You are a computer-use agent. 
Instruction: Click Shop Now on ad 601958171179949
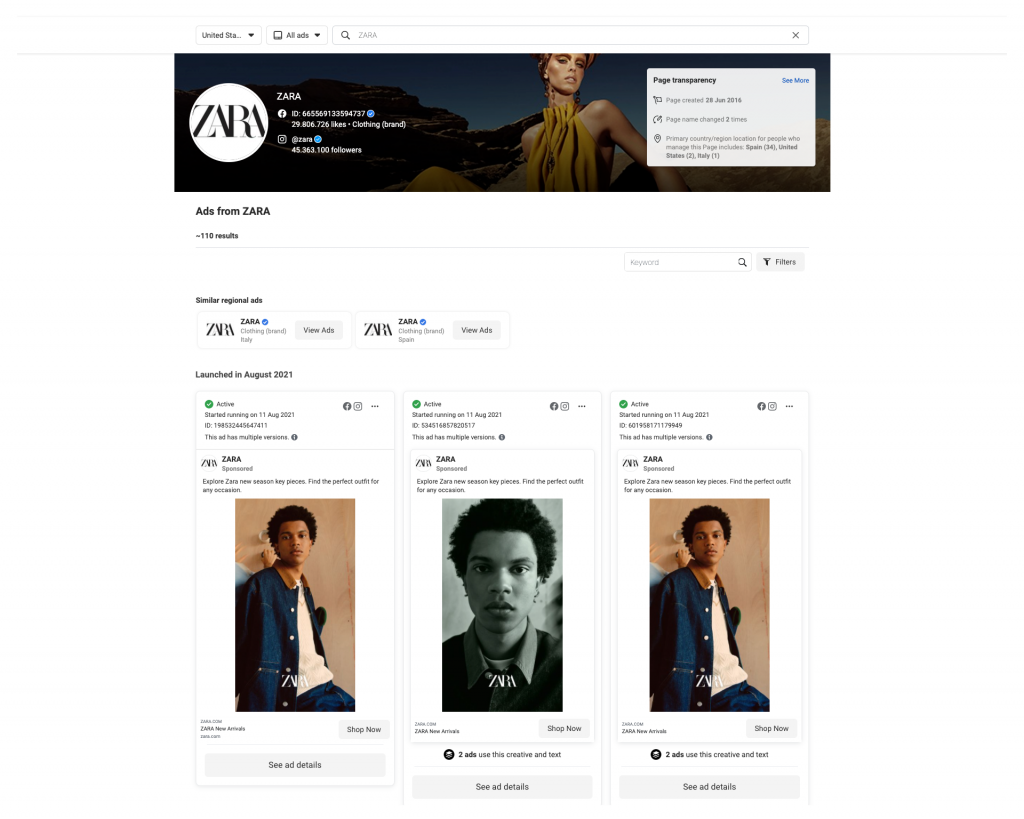pos(771,728)
